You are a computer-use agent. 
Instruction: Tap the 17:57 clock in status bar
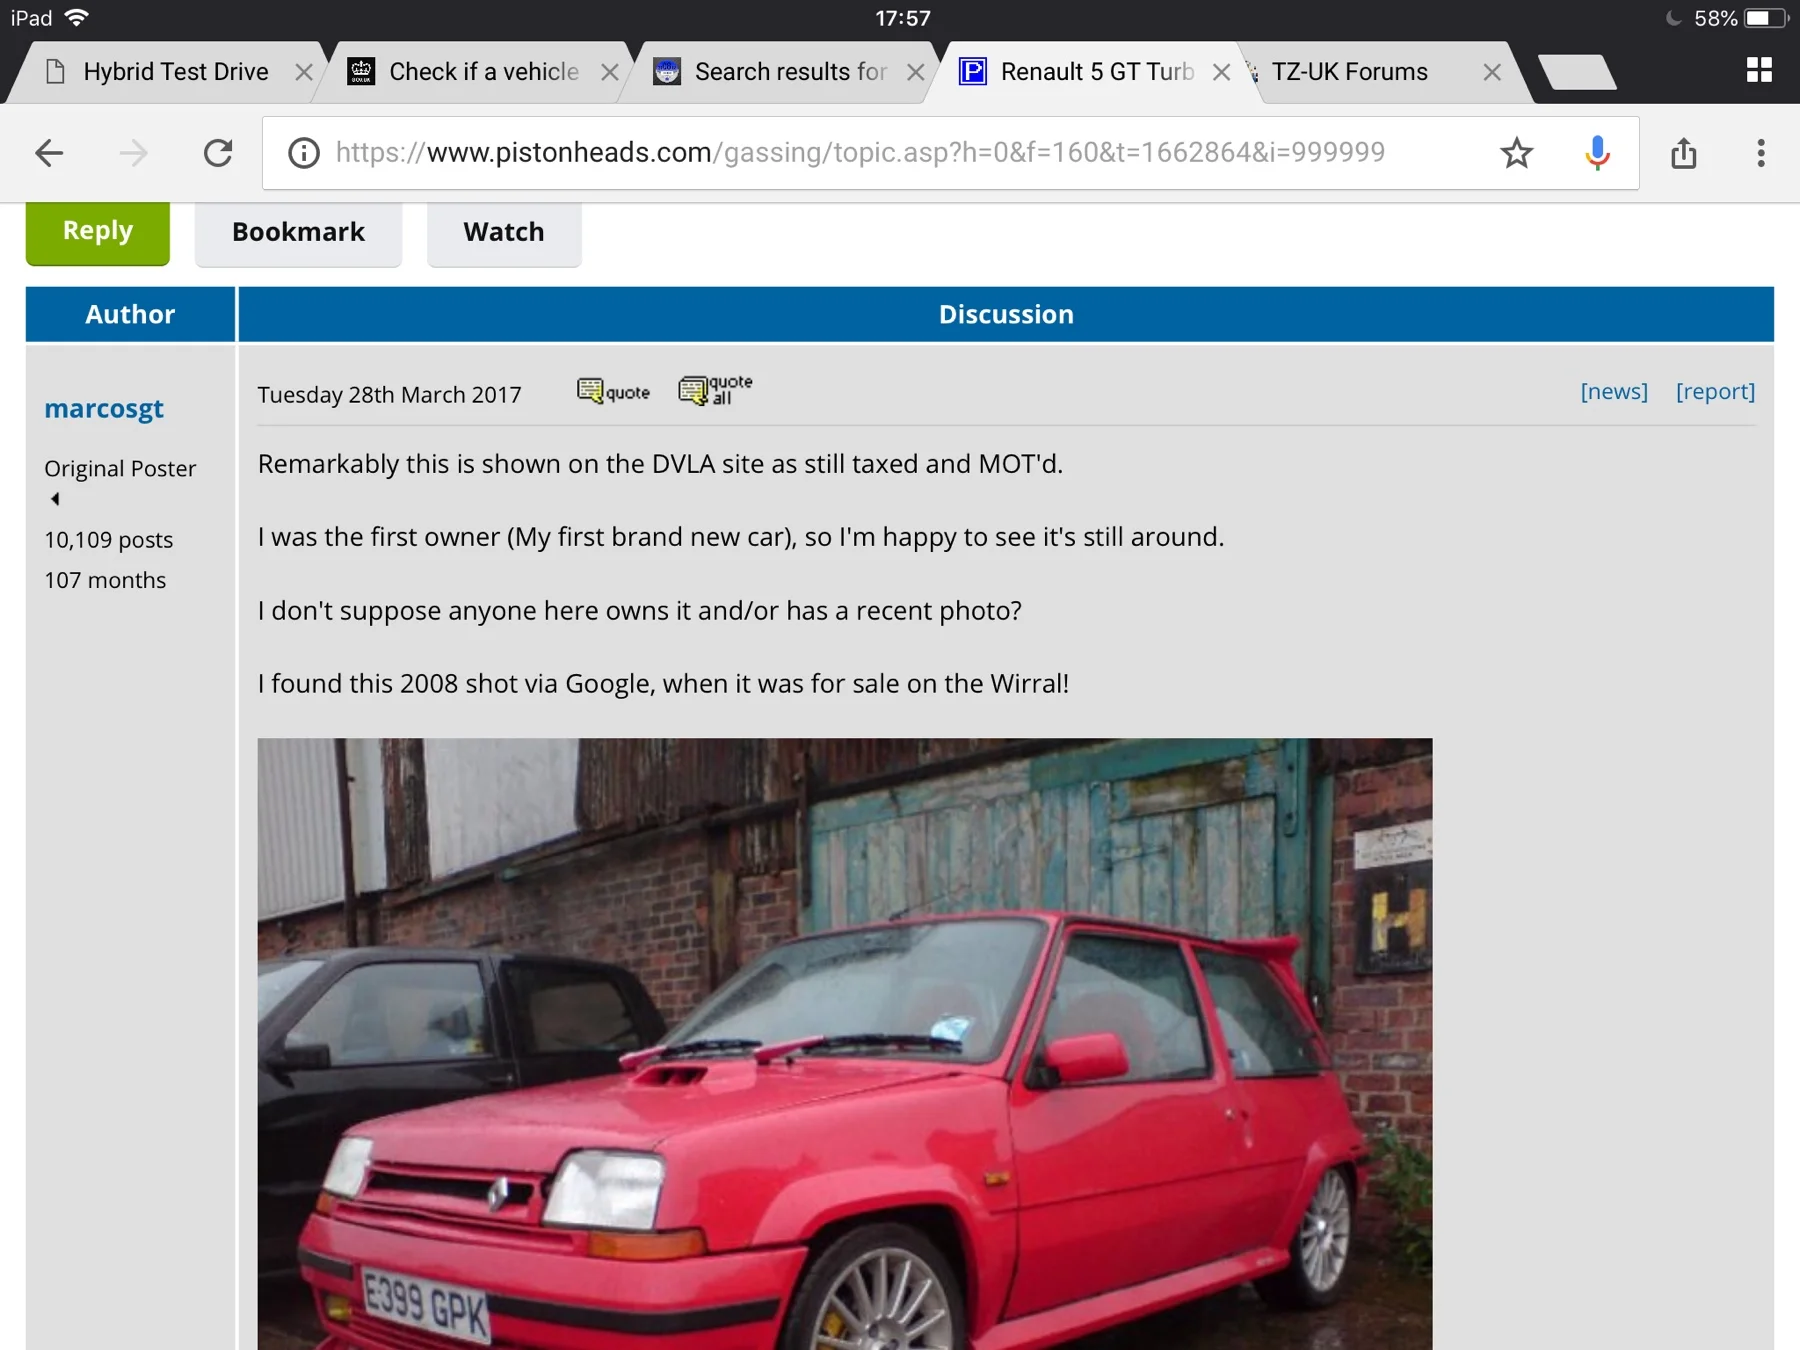pyautogui.click(x=902, y=18)
